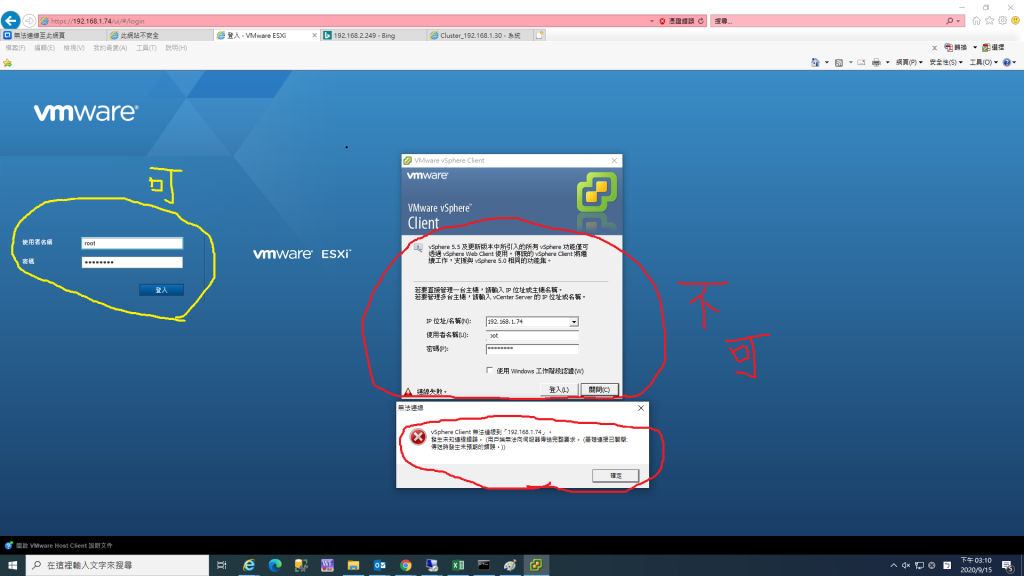Click 確定 OK button in error dialog
This screenshot has height=576, width=1024.
(x=615, y=475)
